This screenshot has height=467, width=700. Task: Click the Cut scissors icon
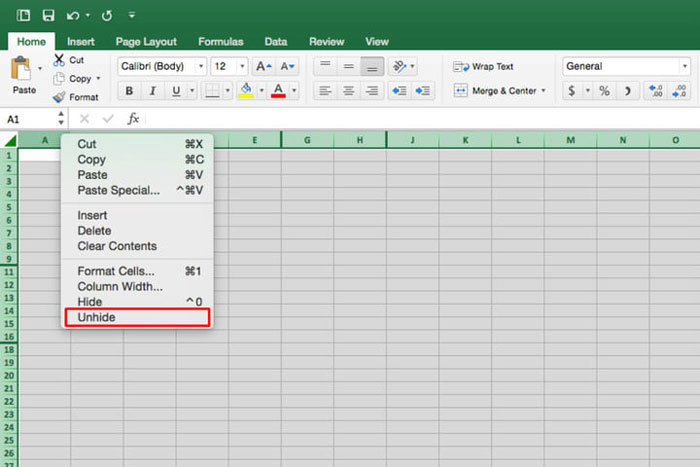pyautogui.click(x=59, y=60)
